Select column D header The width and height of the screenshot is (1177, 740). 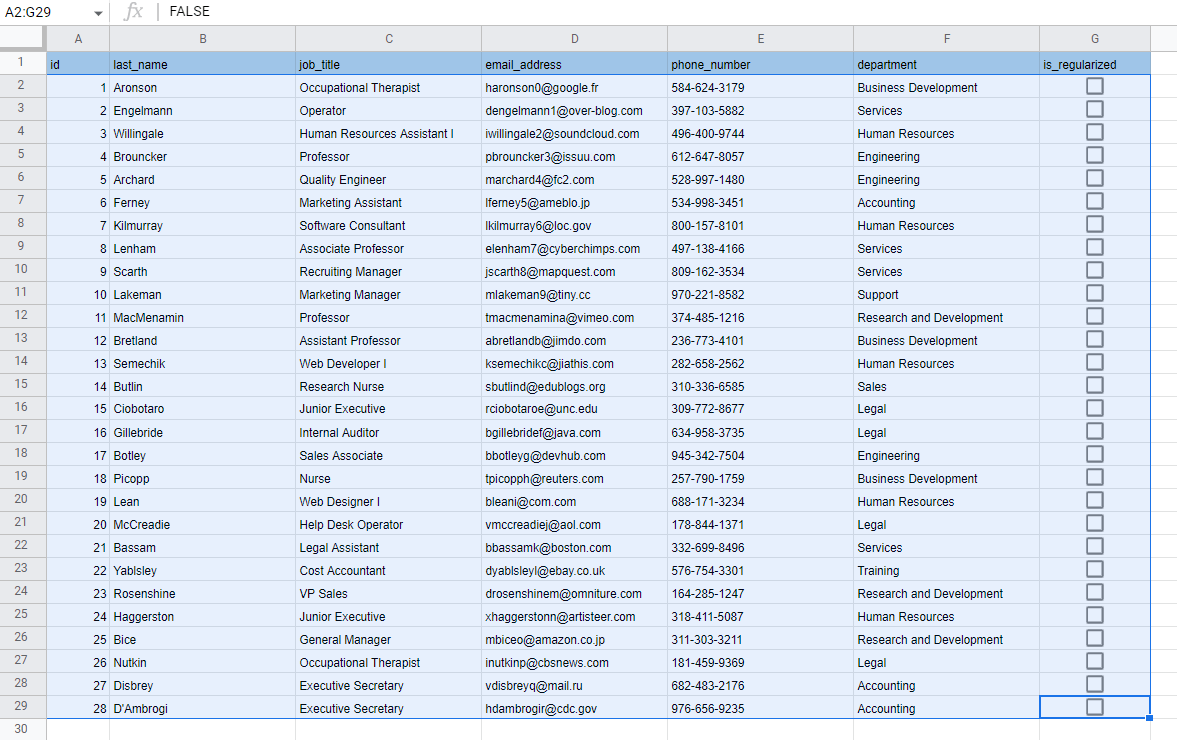(x=574, y=38)
